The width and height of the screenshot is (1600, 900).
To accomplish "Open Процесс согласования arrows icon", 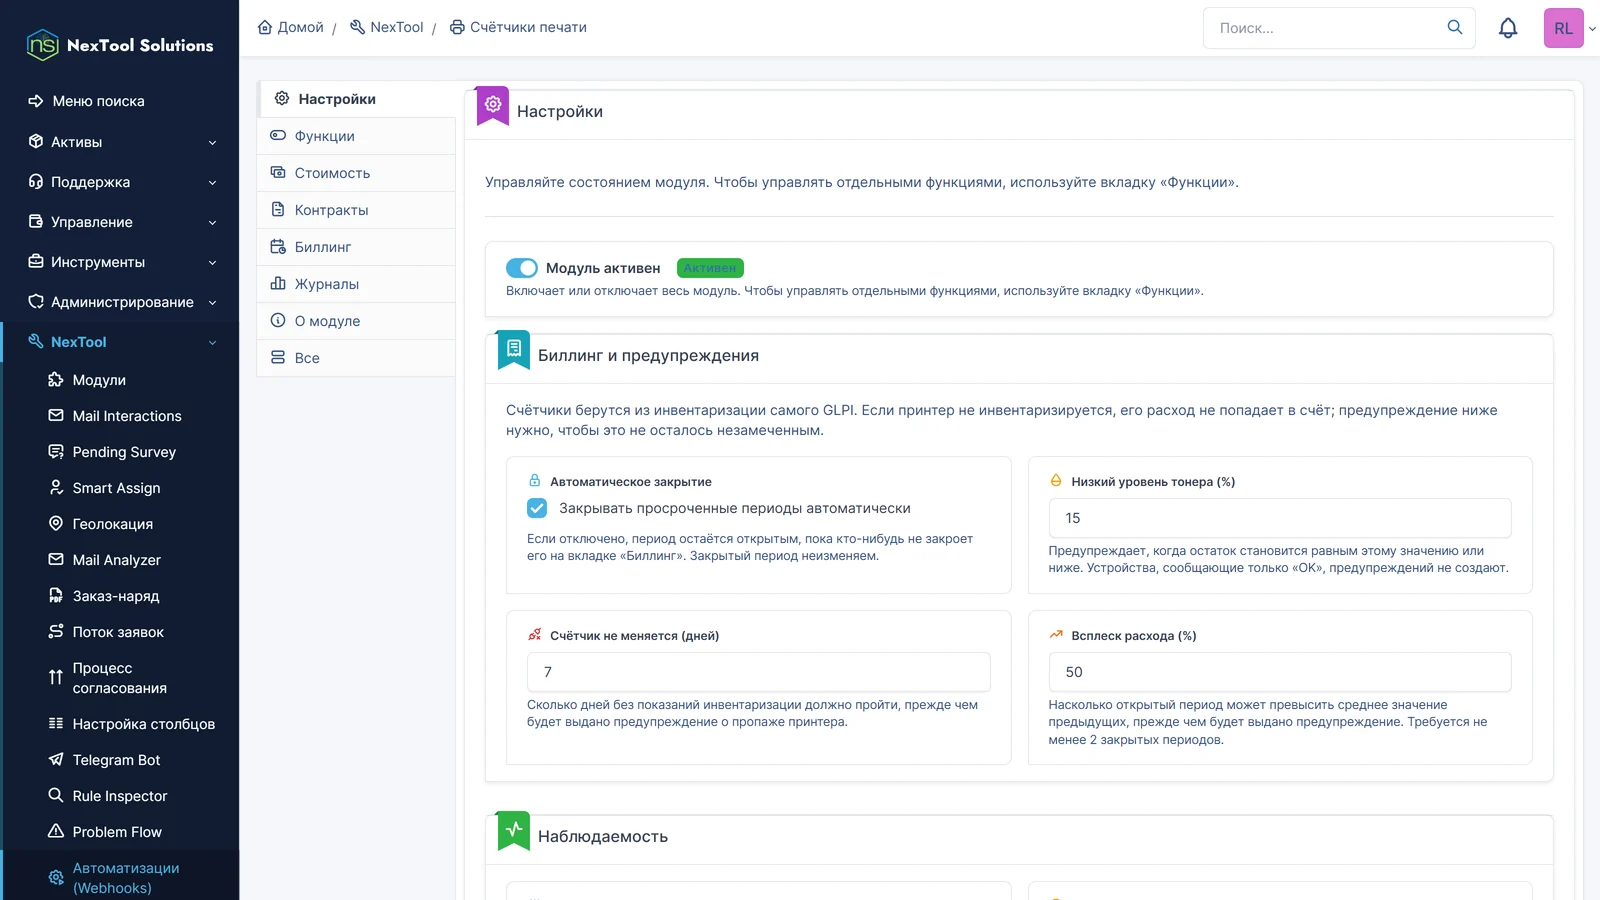I will coord(56,678).
